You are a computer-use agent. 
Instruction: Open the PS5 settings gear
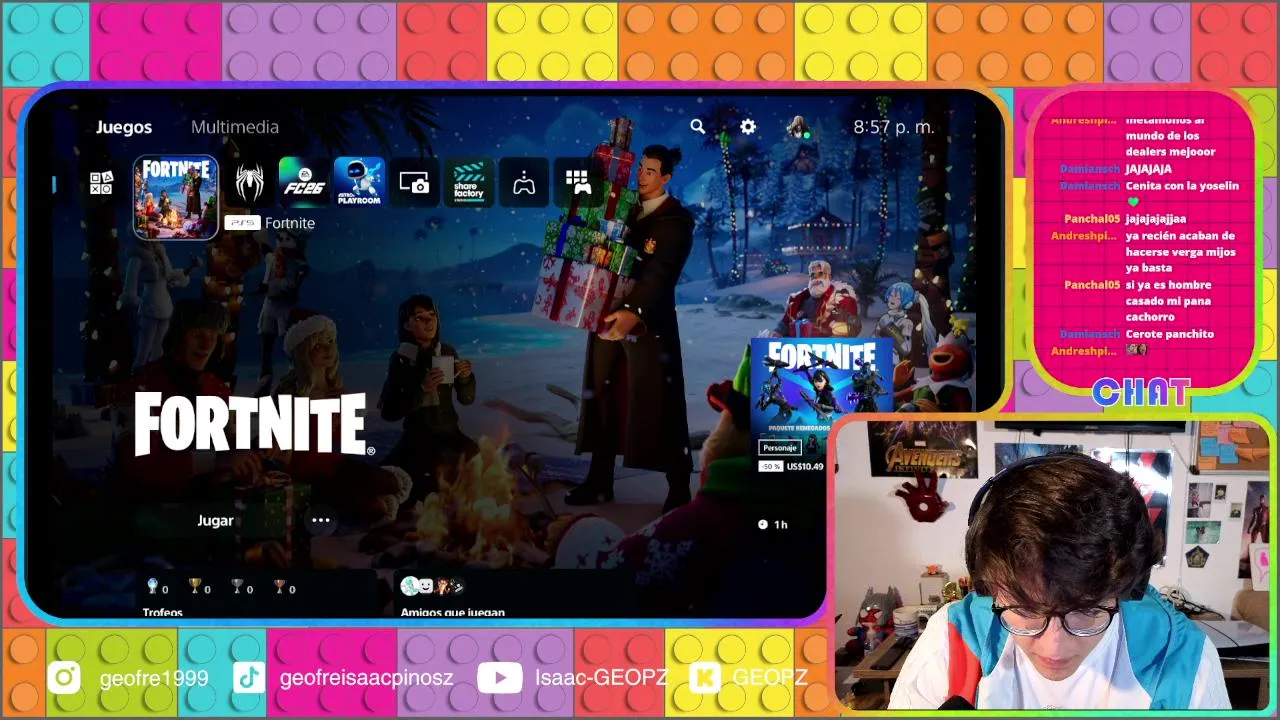point(748,127)
